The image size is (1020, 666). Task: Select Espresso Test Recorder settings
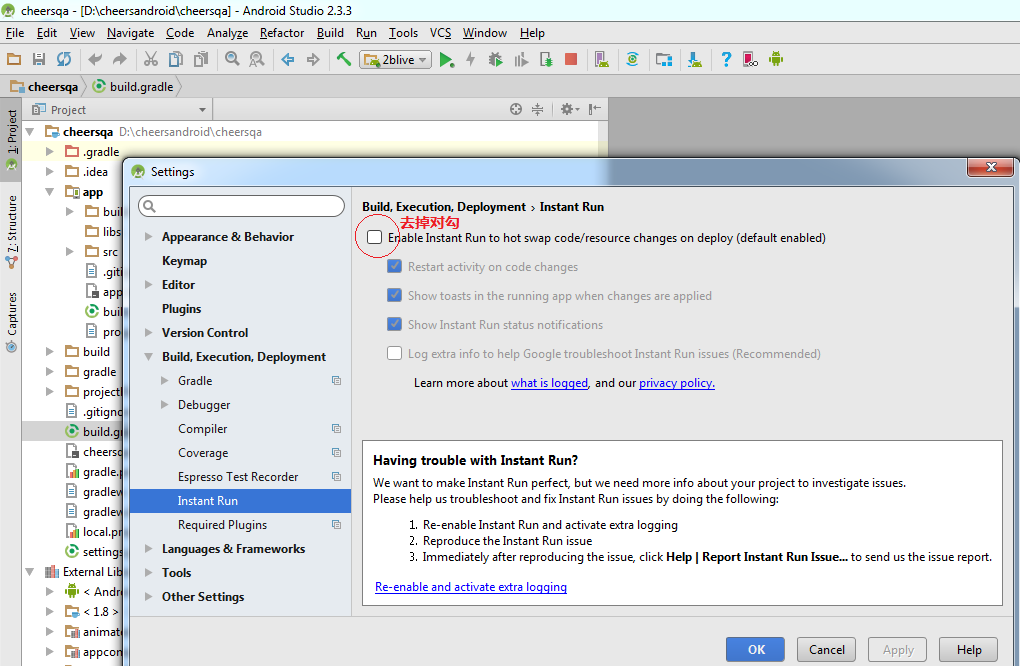[240, 477]
